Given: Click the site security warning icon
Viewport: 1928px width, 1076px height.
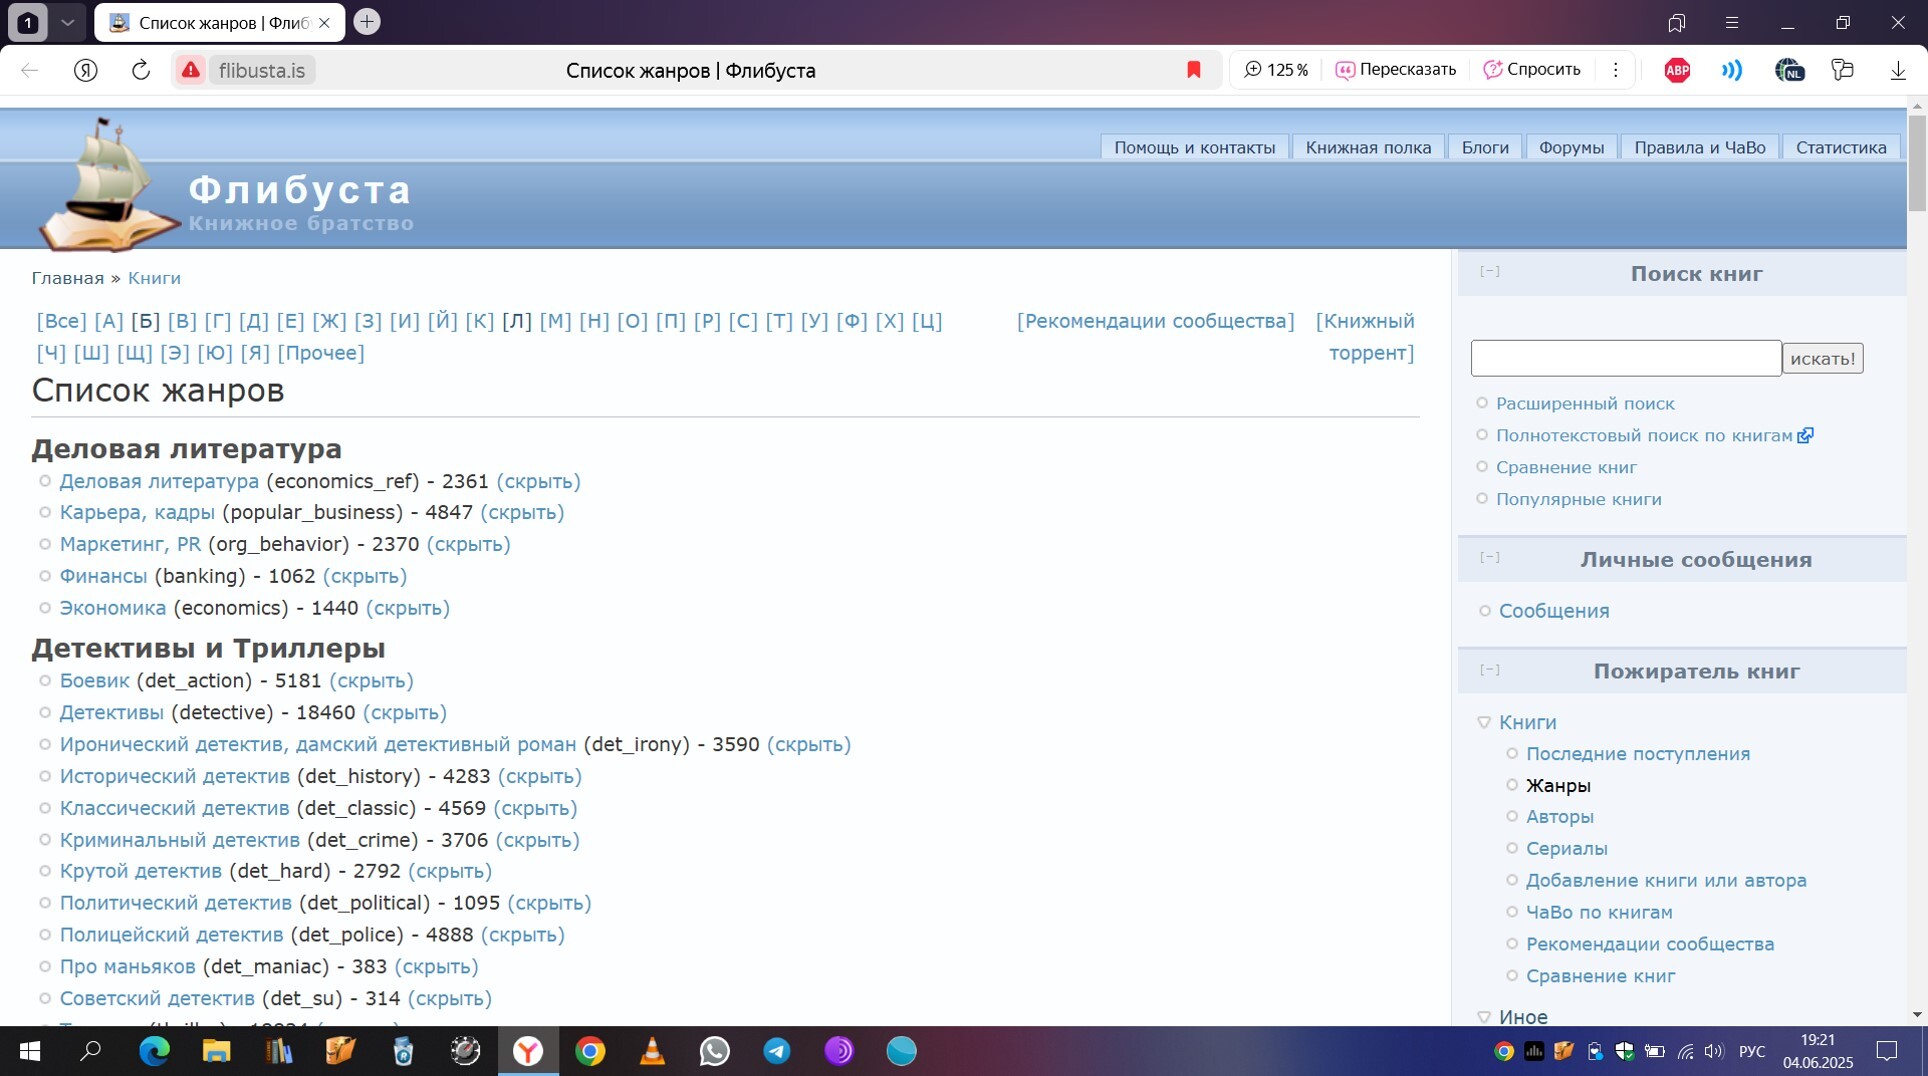Looking at the screenshot, I should coord(190,70).
